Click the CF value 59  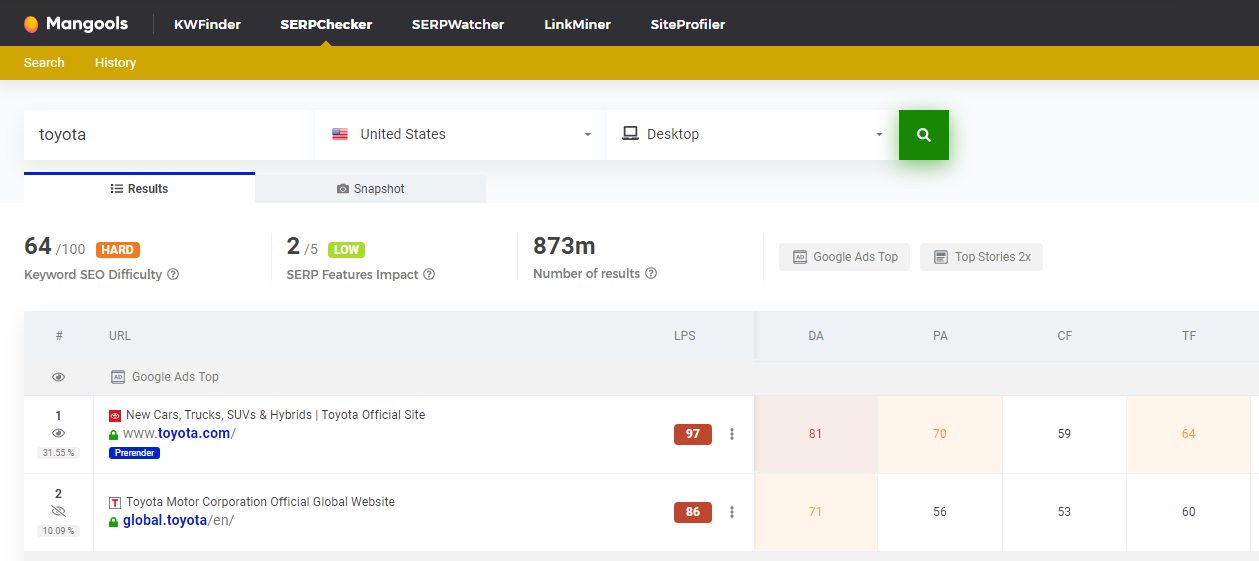(1064, 434)
